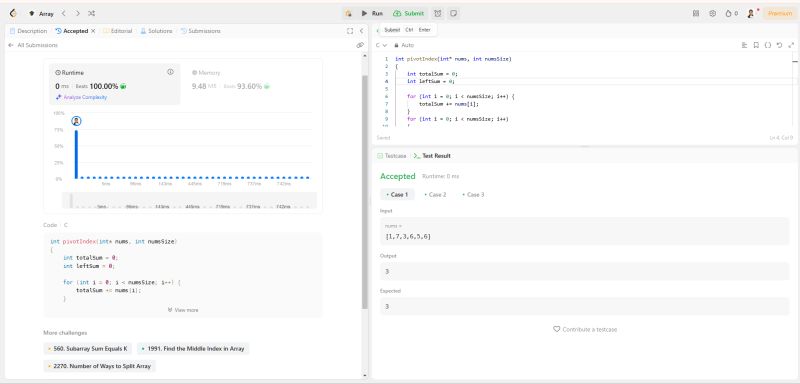The width and height of the screenshot is (800, 384).
Task: Select the Case 2 test case
Action: click(x=435, y=195)
